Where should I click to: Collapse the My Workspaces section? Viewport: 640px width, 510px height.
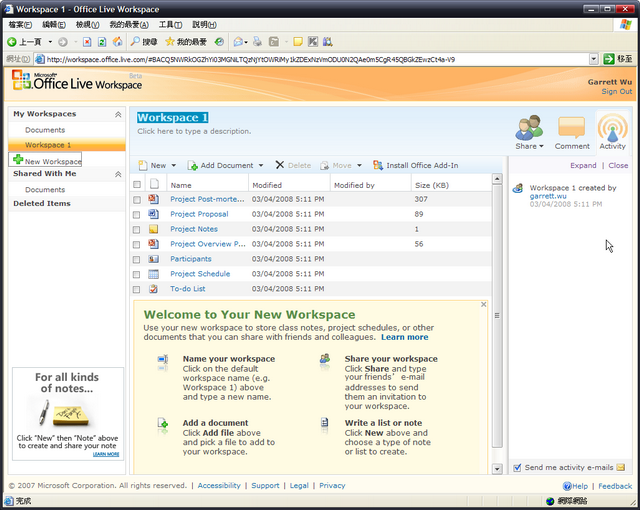(118, 114)
